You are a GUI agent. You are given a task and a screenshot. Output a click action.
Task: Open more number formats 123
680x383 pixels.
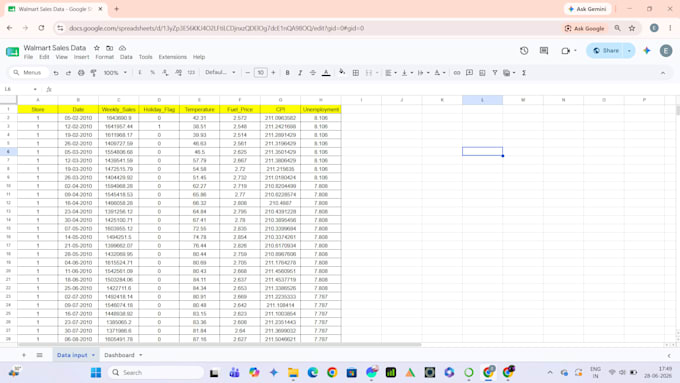[x=191, y=73]
